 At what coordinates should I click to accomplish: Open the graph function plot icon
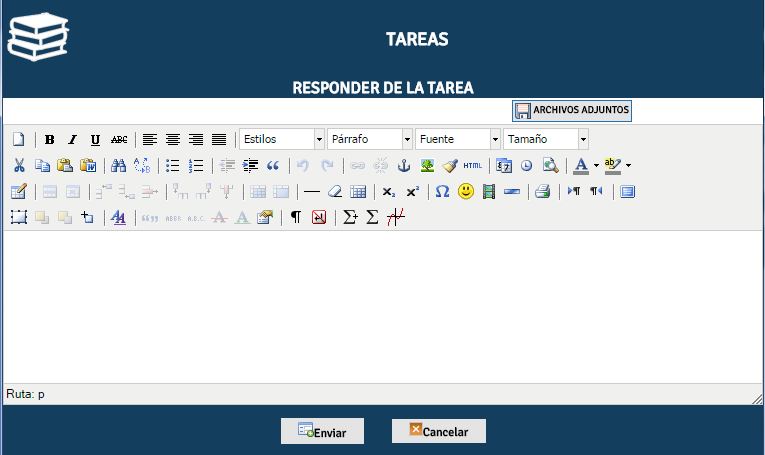point(396,217)
